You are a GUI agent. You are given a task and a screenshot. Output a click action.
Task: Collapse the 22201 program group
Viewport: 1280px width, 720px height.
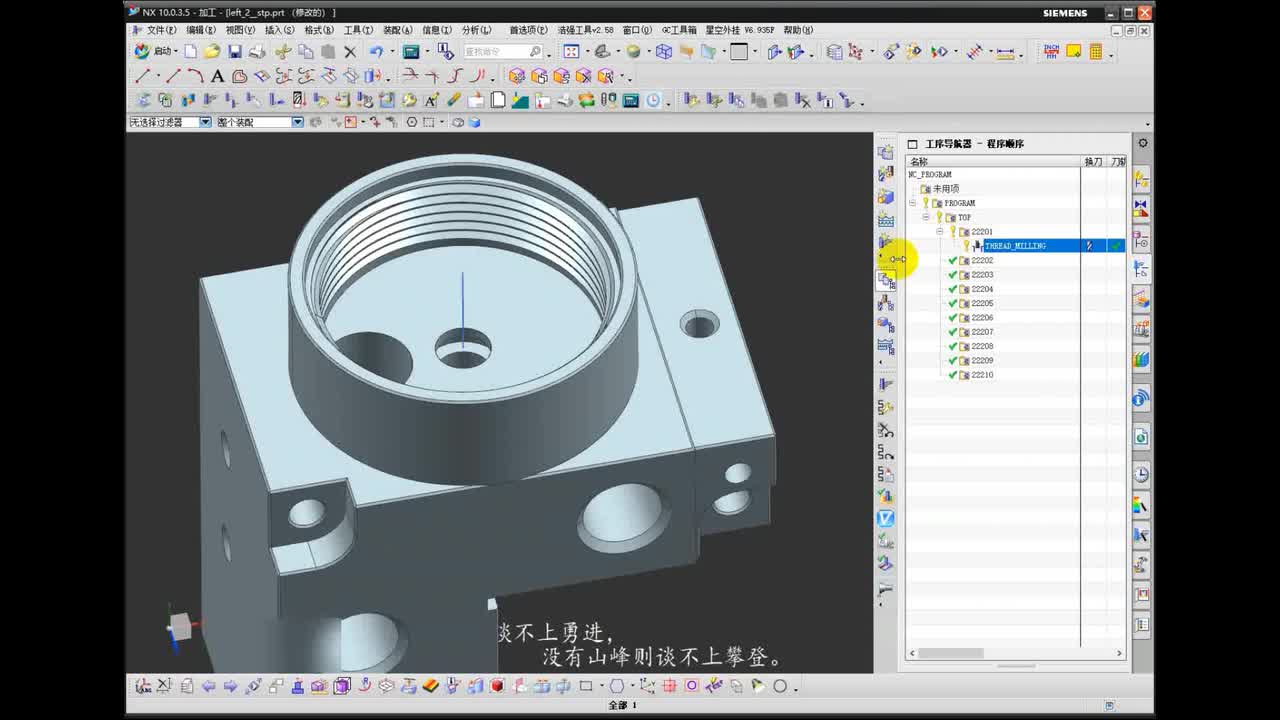940,231
